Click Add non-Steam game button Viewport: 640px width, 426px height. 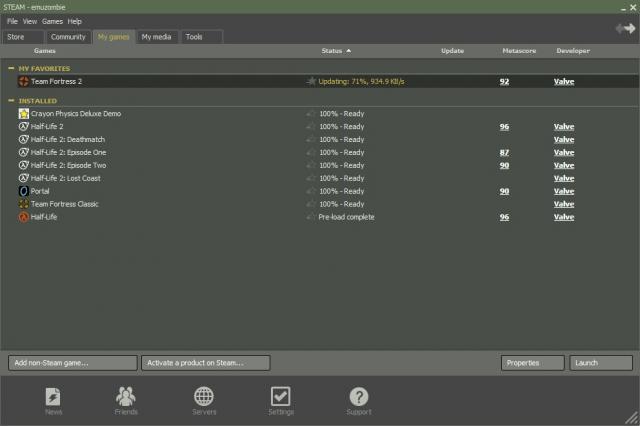coord(73,363)
